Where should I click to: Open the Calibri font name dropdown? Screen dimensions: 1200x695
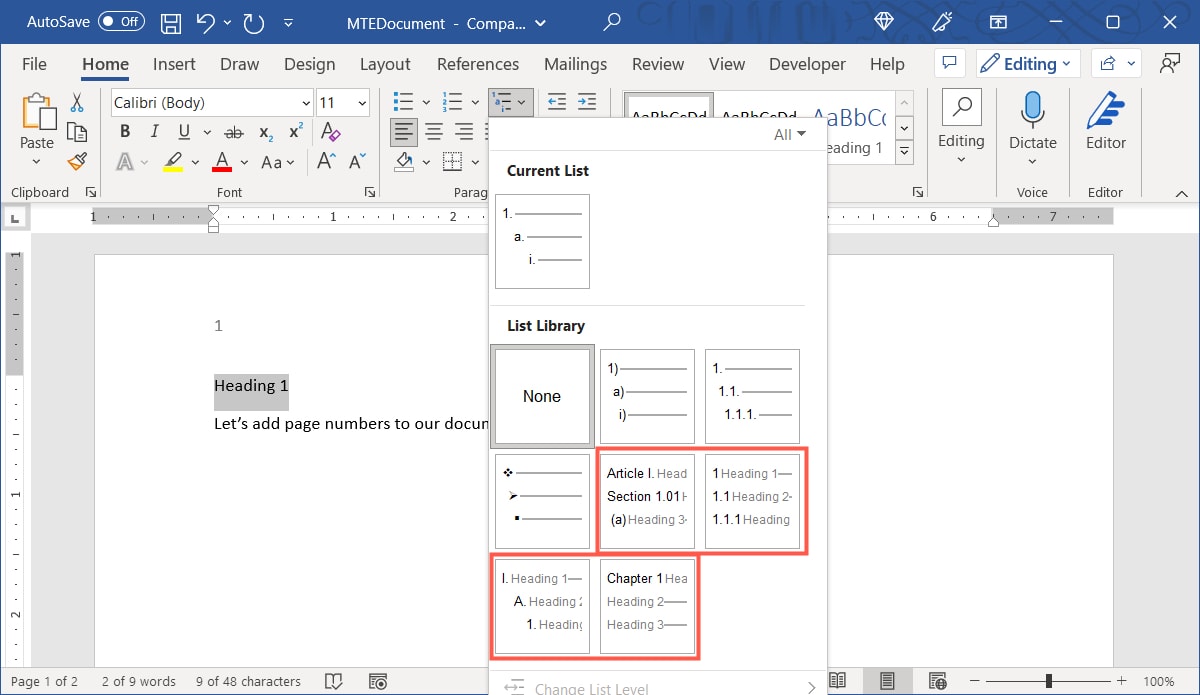(x=306, y=102)
